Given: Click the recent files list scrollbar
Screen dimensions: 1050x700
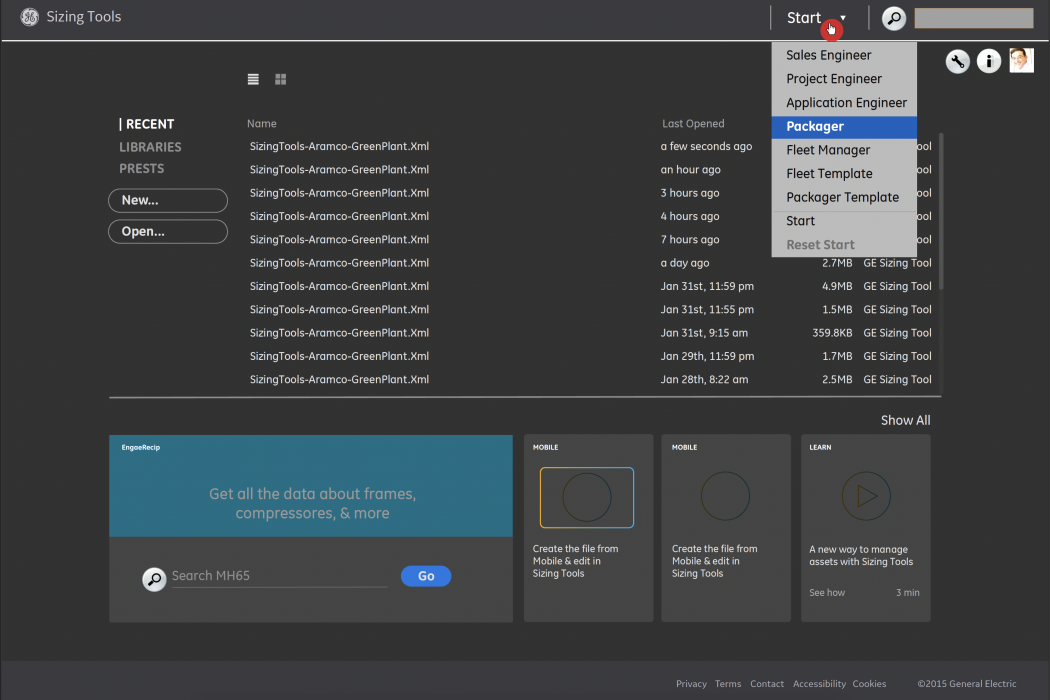Looking at the screenshot, I should [x=940, y=210].
